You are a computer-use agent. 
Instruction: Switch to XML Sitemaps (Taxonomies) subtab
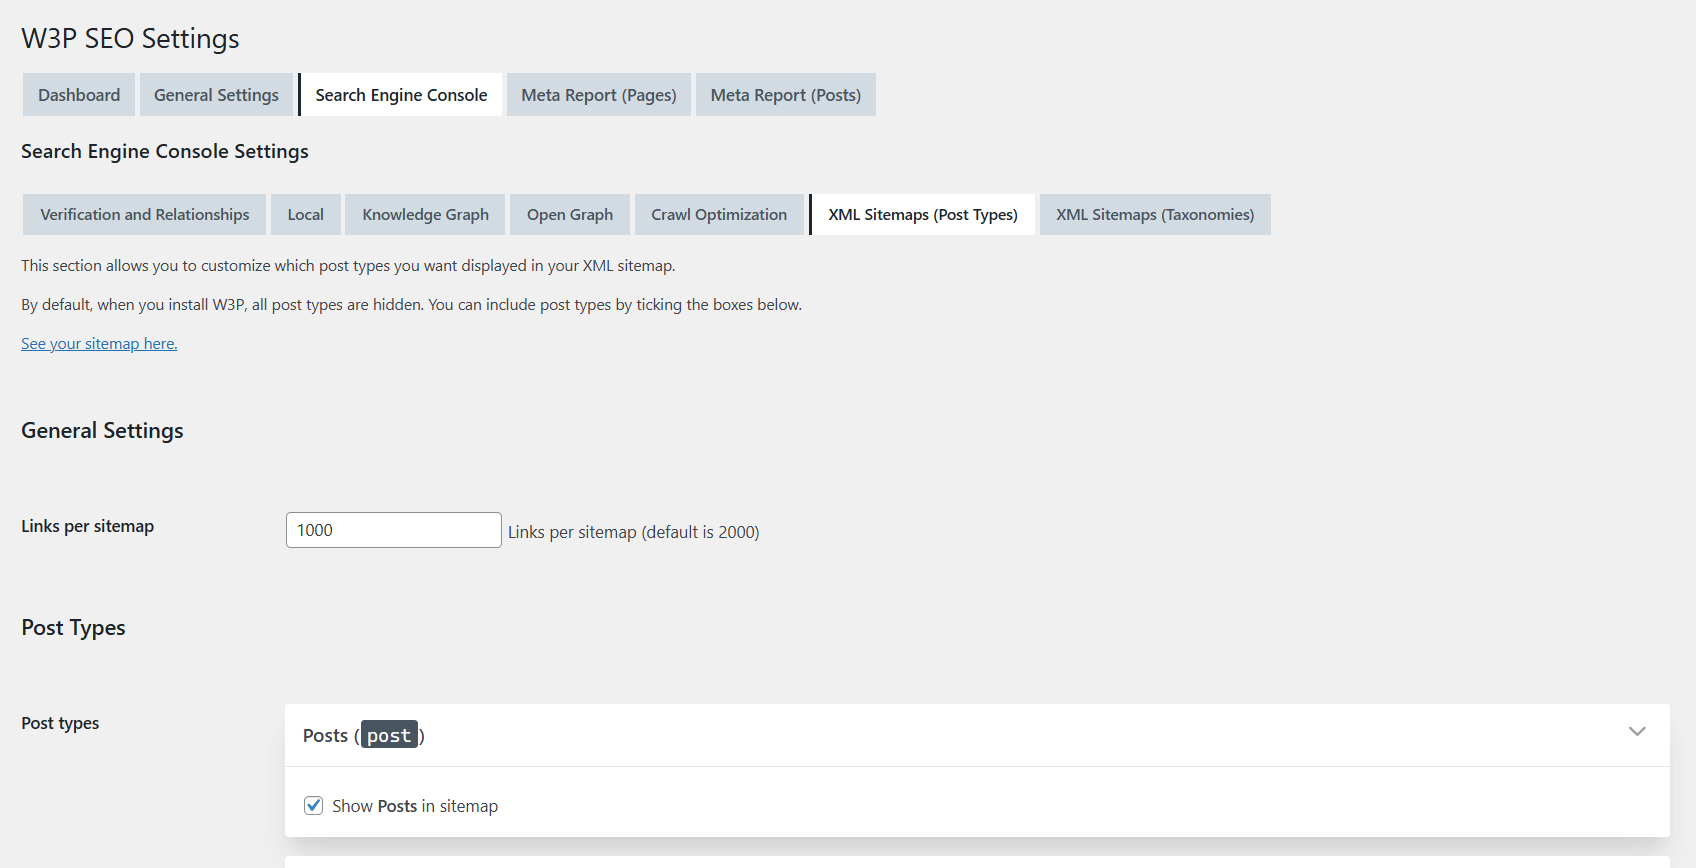tap(1155, 215)
